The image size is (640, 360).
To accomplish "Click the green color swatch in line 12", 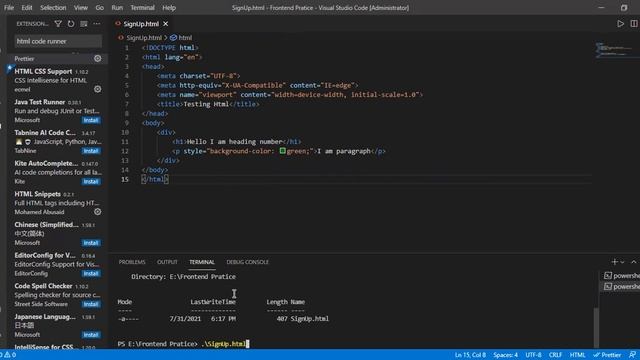I will [282, 151].
